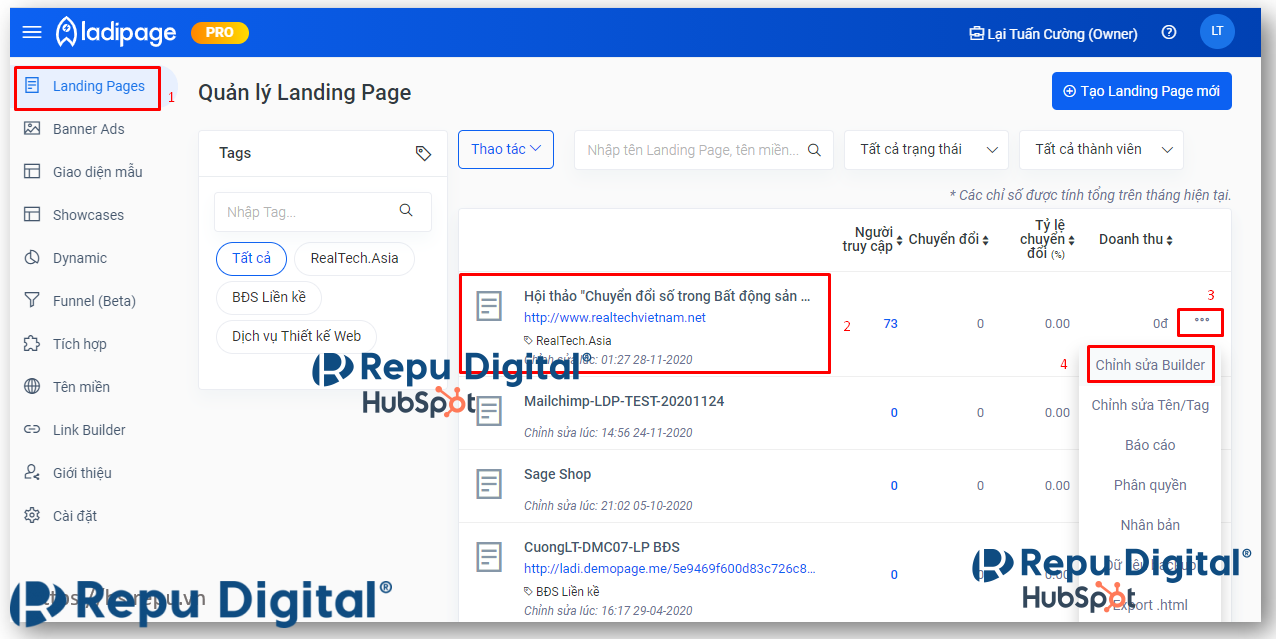Open the ladi.demopage.me link
This screenshot has width=1276, height=639.
(x=669, y=569)
